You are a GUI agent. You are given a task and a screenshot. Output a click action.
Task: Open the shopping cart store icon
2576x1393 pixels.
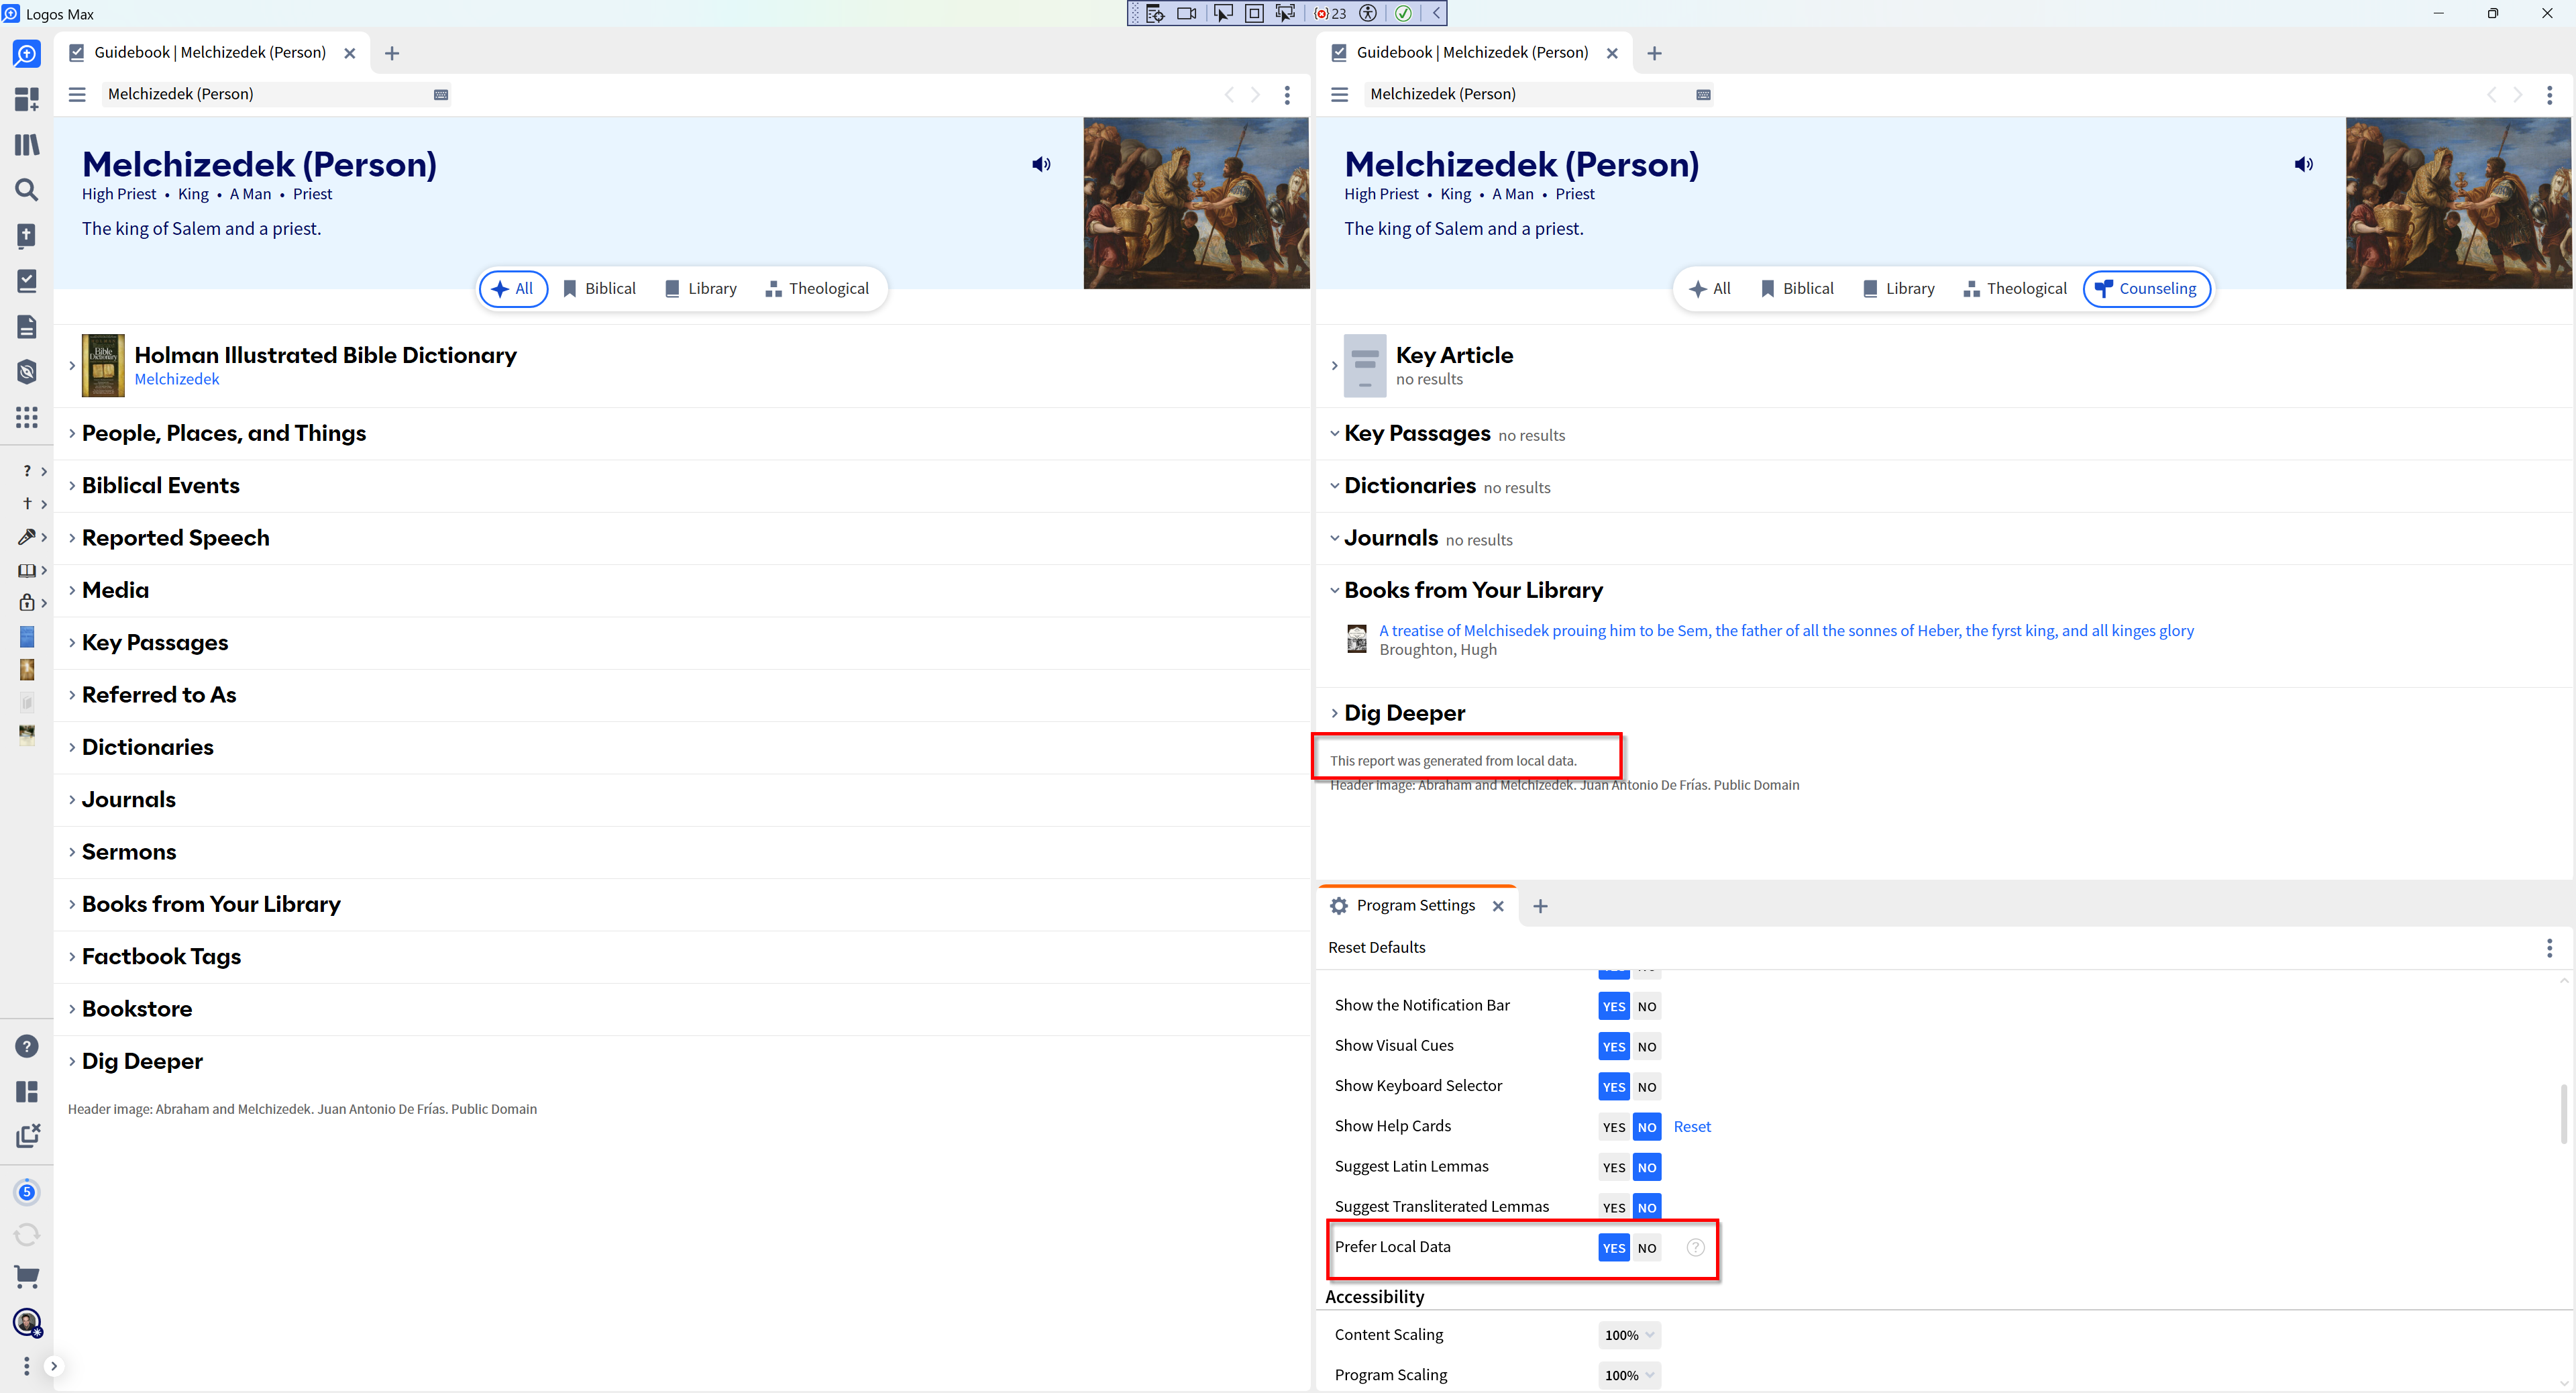tap(27, 1276)
